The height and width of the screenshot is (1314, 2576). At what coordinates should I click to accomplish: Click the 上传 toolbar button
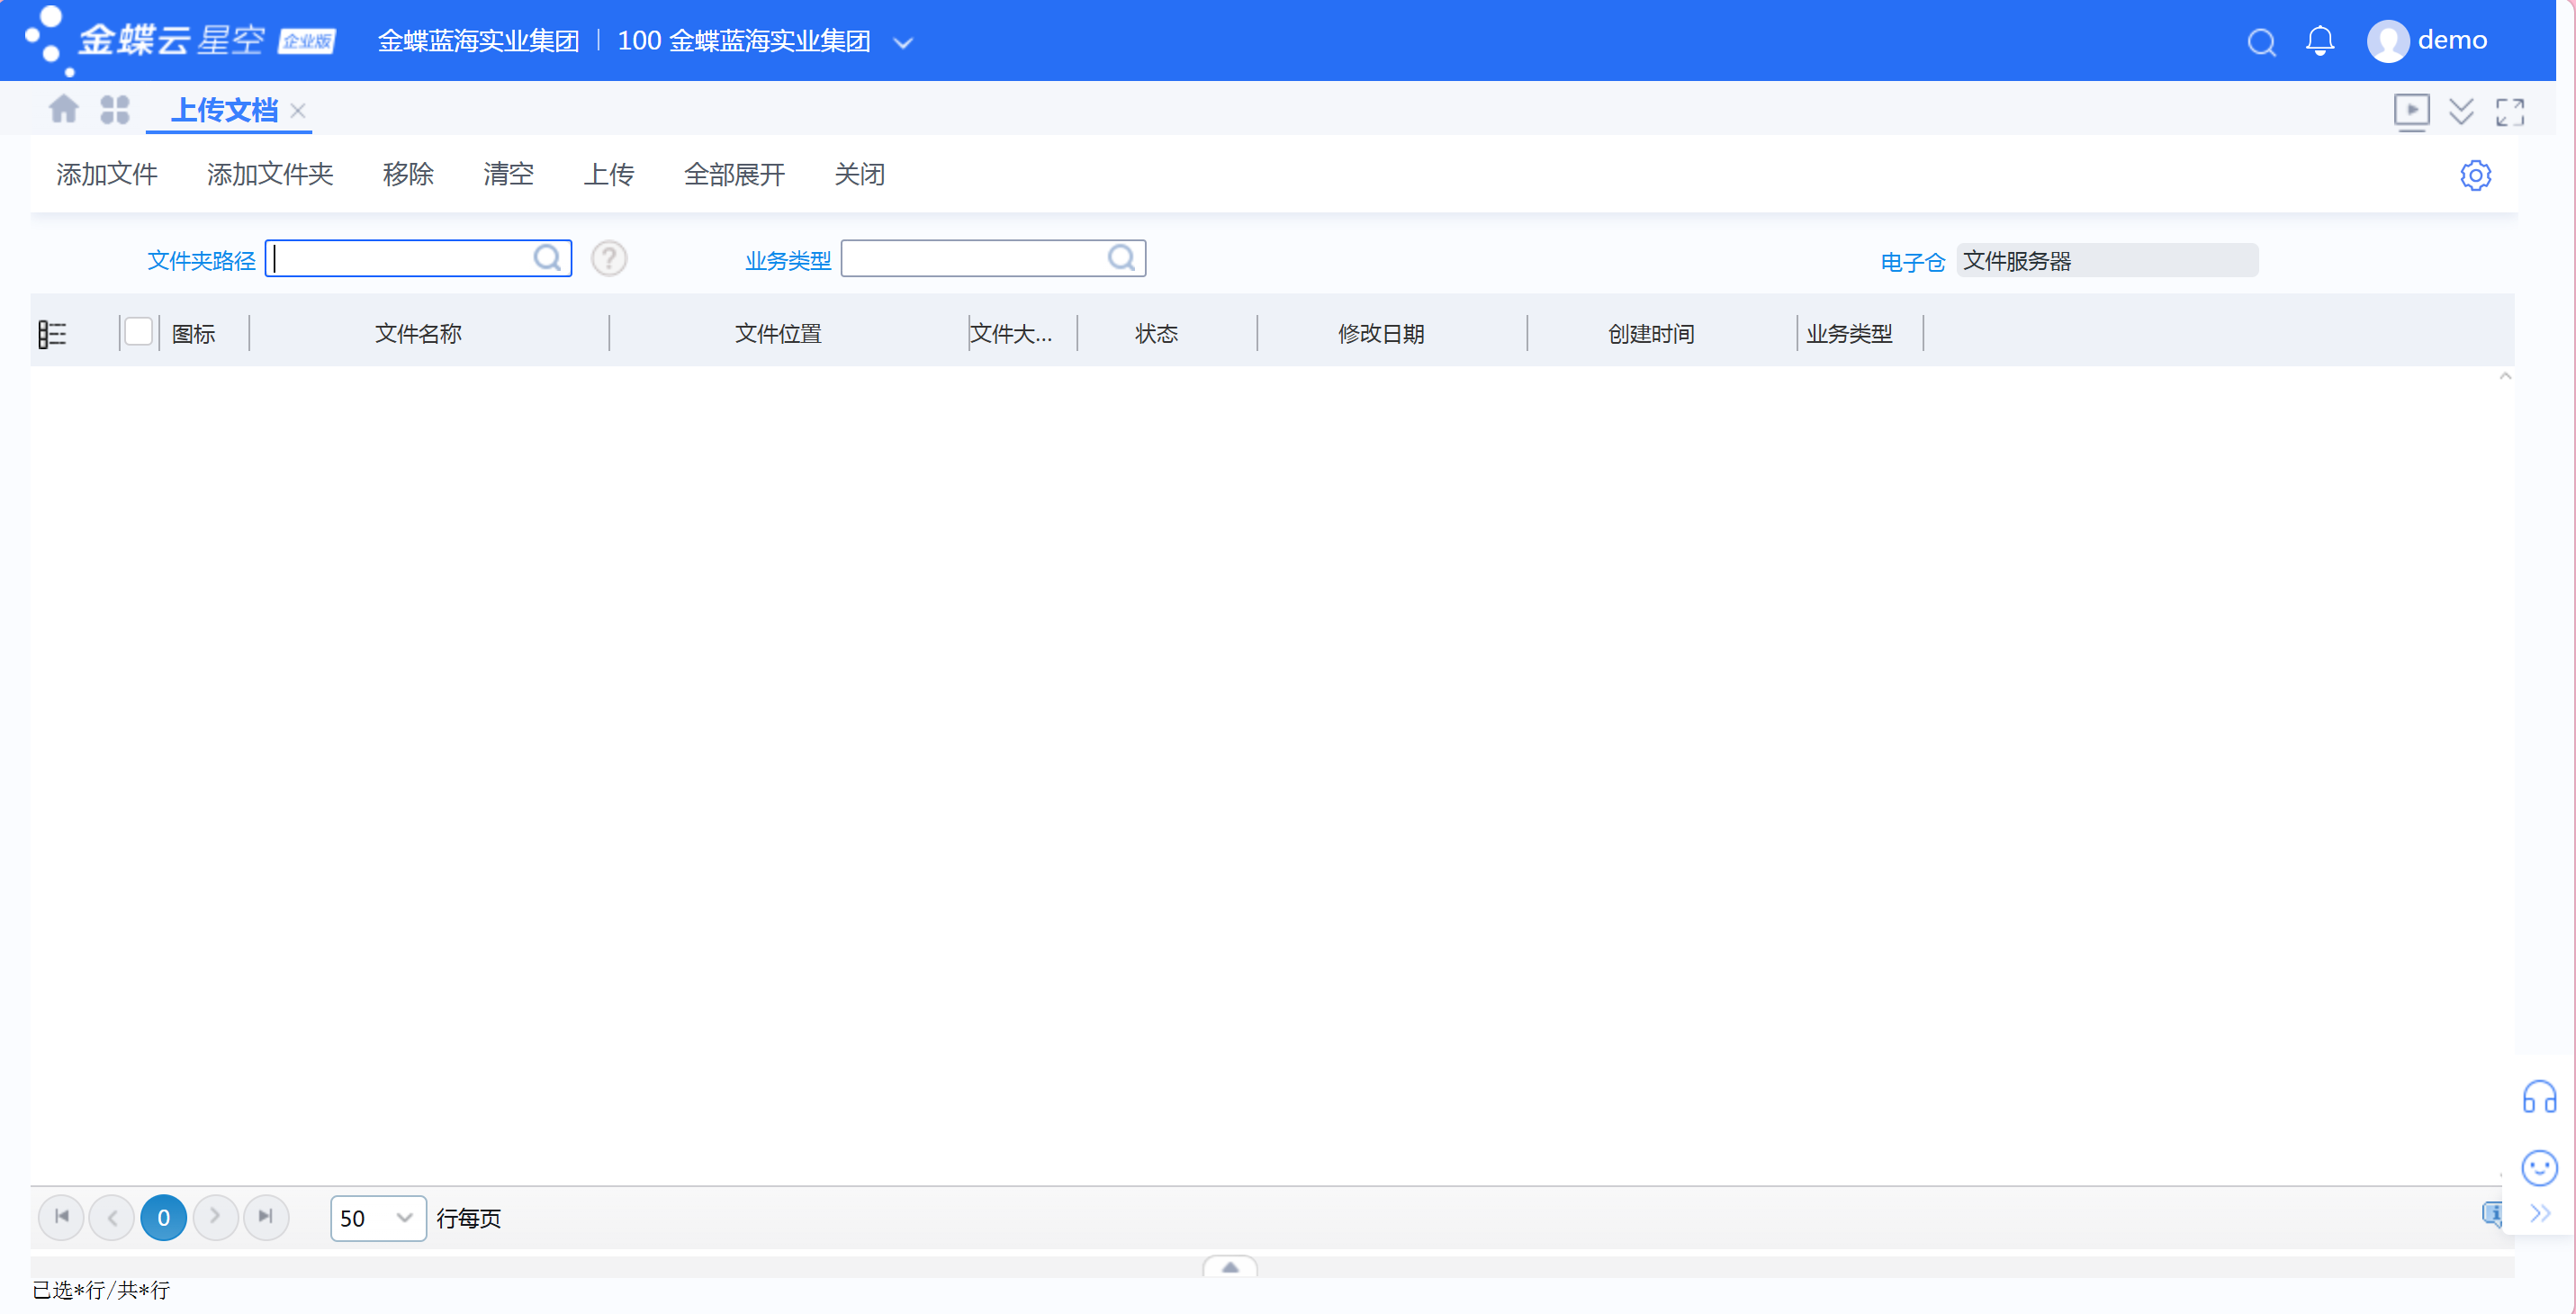(609, 174)
